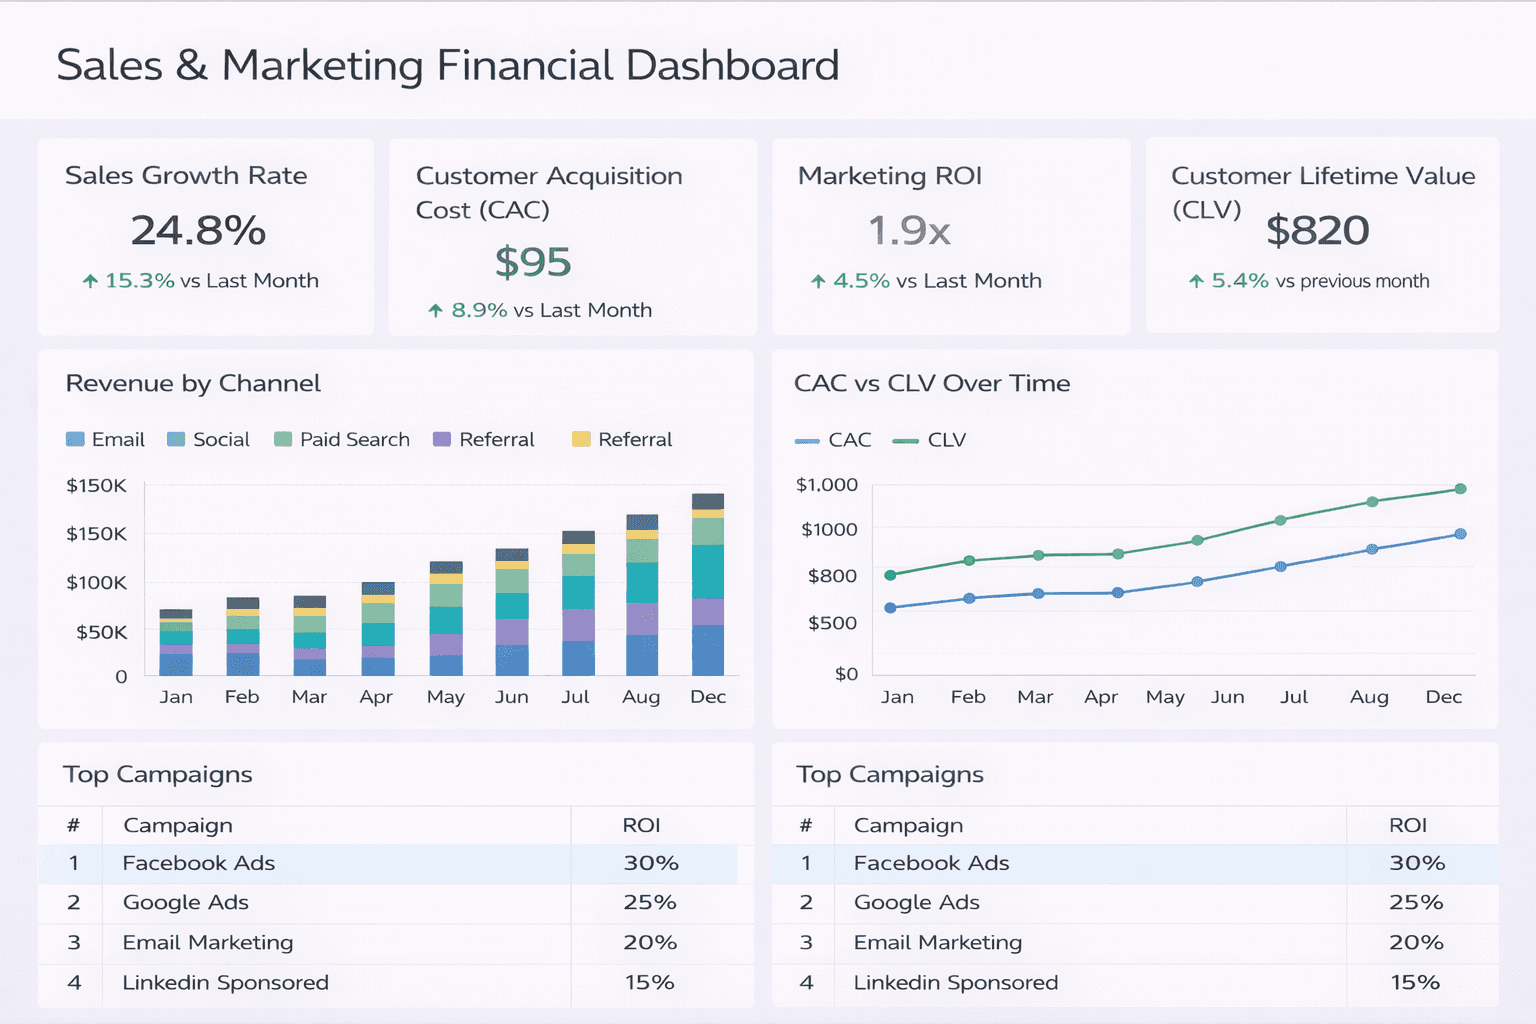Image resolution: width=1536 pixels, height=1024 pixels.
Task: Click the up arrow beside 8.9% on CAC card
Action: pyautogui.click(x=437, y=310)
